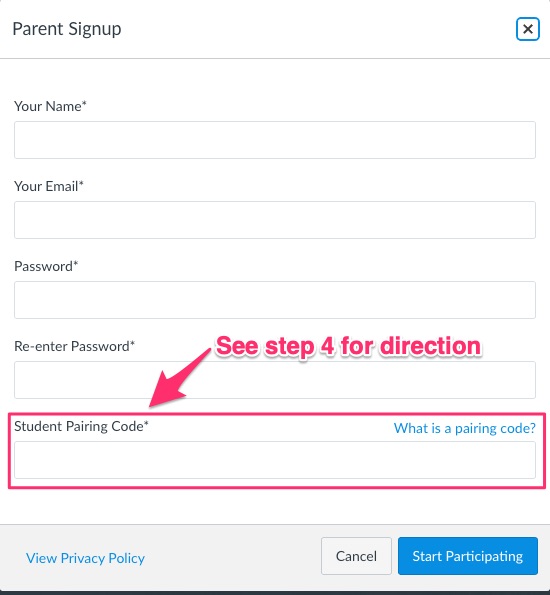Open the View Privacy Policy link
550x595 pixels.
(x=85, y=558)
